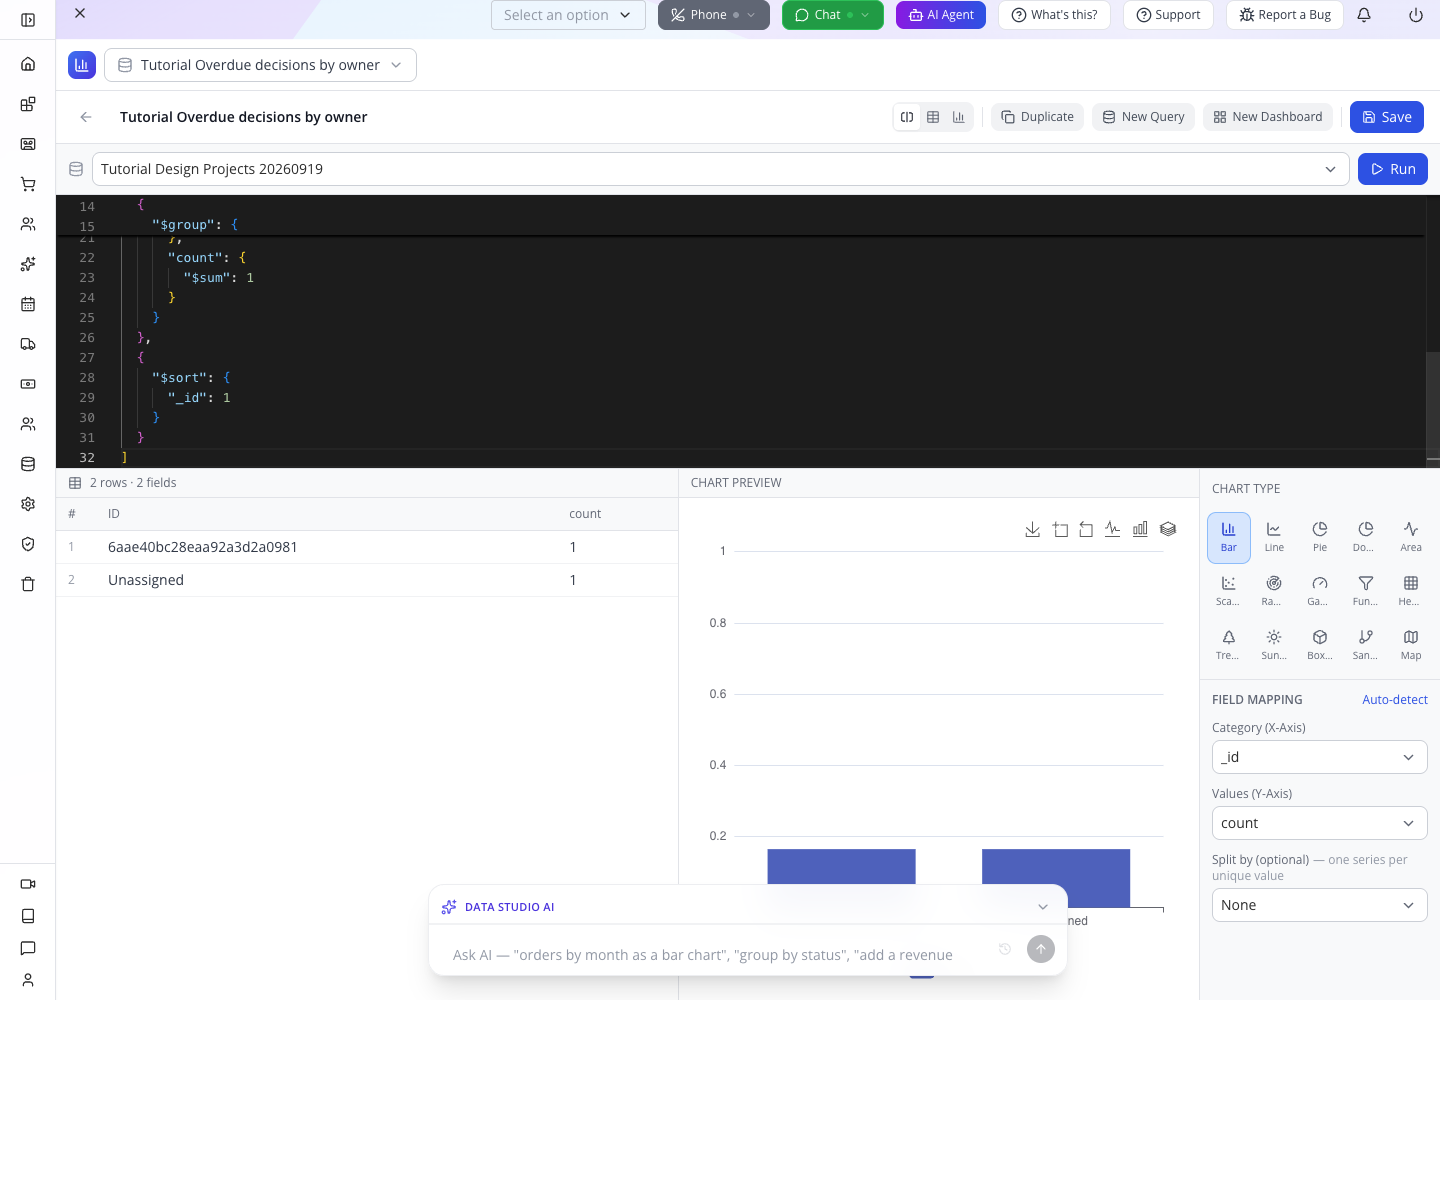This screenshot has height=1200, width=1440.
Task: Pick the Funnel chart type
Action: 1365,591
